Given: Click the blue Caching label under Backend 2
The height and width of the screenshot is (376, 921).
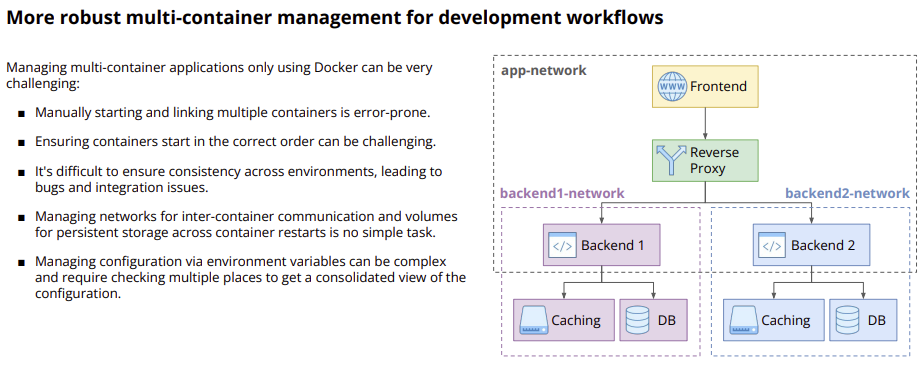Looking at the screenshot, I should [x=786, y=321].
